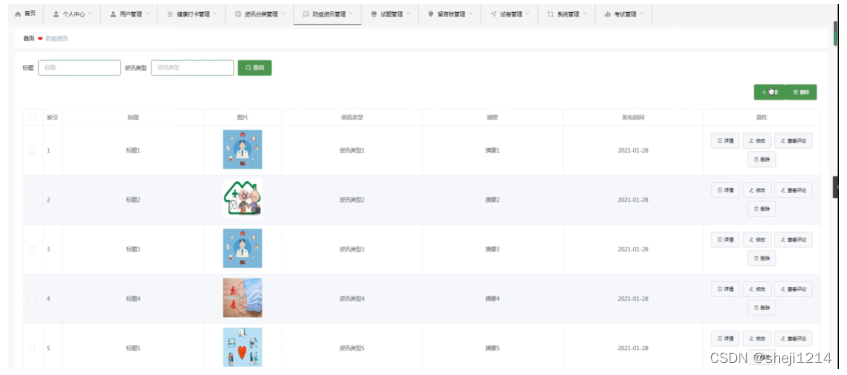847x375 pixels.
Task: Click the 发布时间 column header
Action: coord(633,117)
